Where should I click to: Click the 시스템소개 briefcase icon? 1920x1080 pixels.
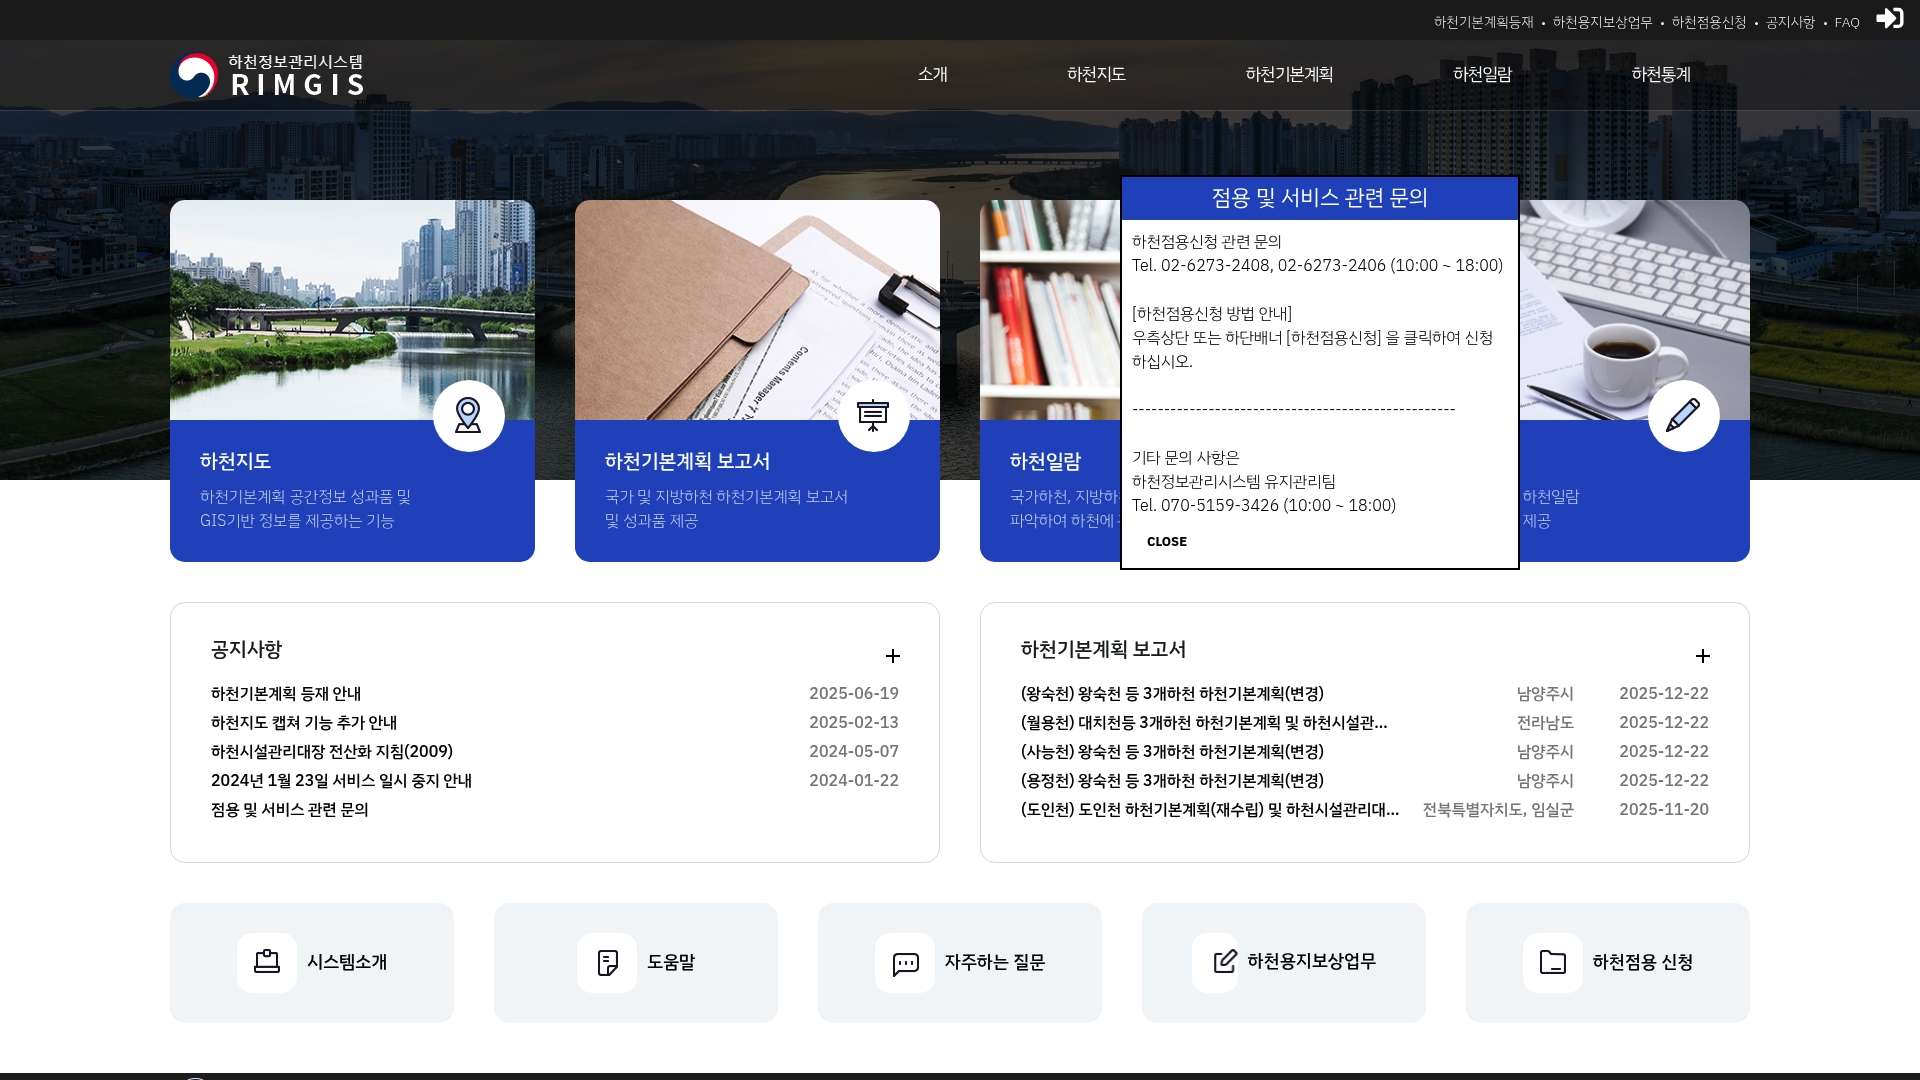[x=266, y=962]
